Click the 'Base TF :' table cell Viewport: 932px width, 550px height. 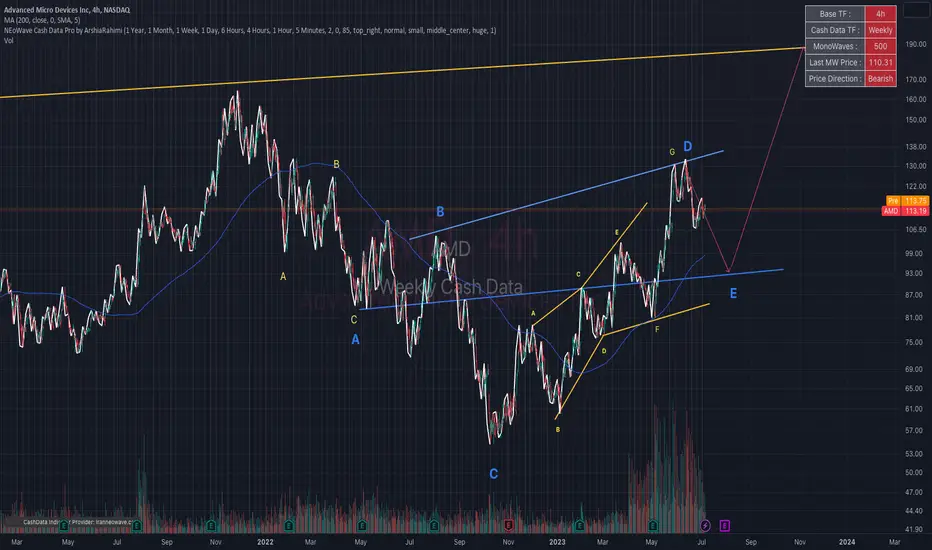(x=835, y=14)
